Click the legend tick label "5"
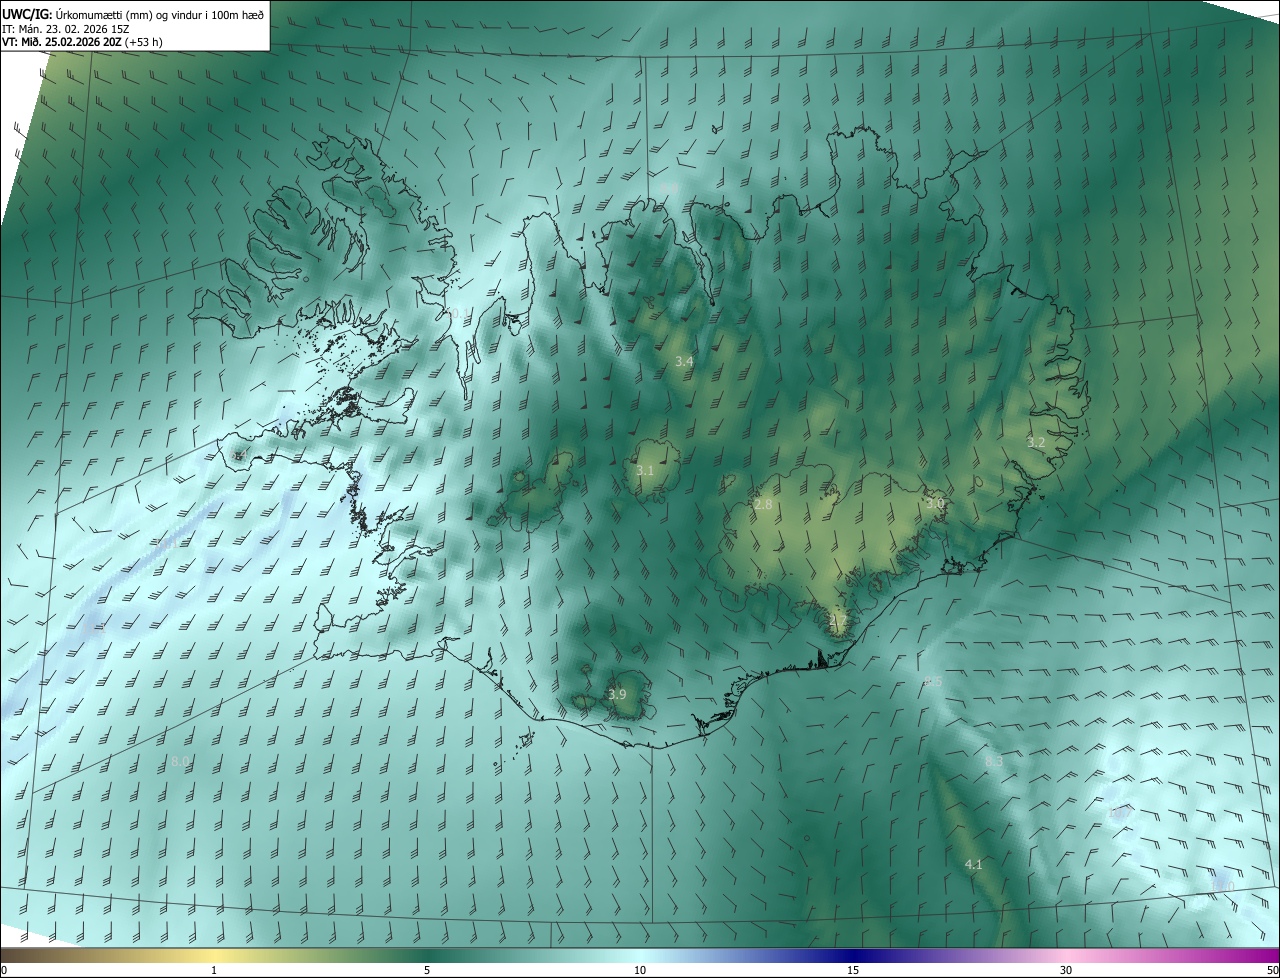The image size is (1280, 978). [427, 971]
